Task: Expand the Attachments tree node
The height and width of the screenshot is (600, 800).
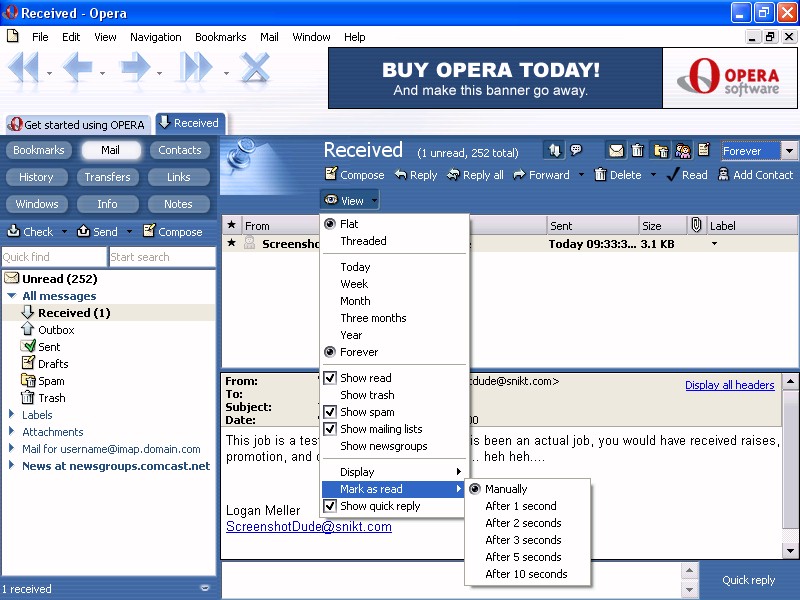Action: pyautogui.click(x=12, y=431)
